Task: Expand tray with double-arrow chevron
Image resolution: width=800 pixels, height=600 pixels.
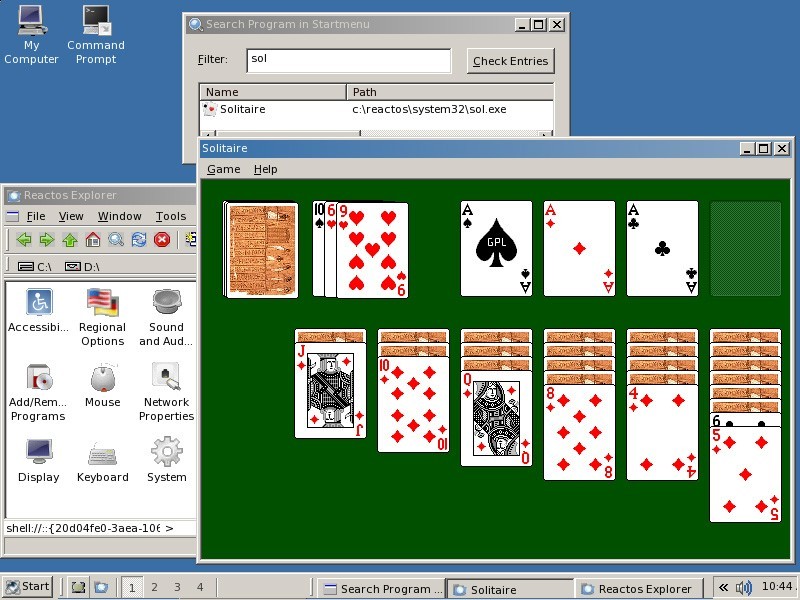Action: point(723,587)
